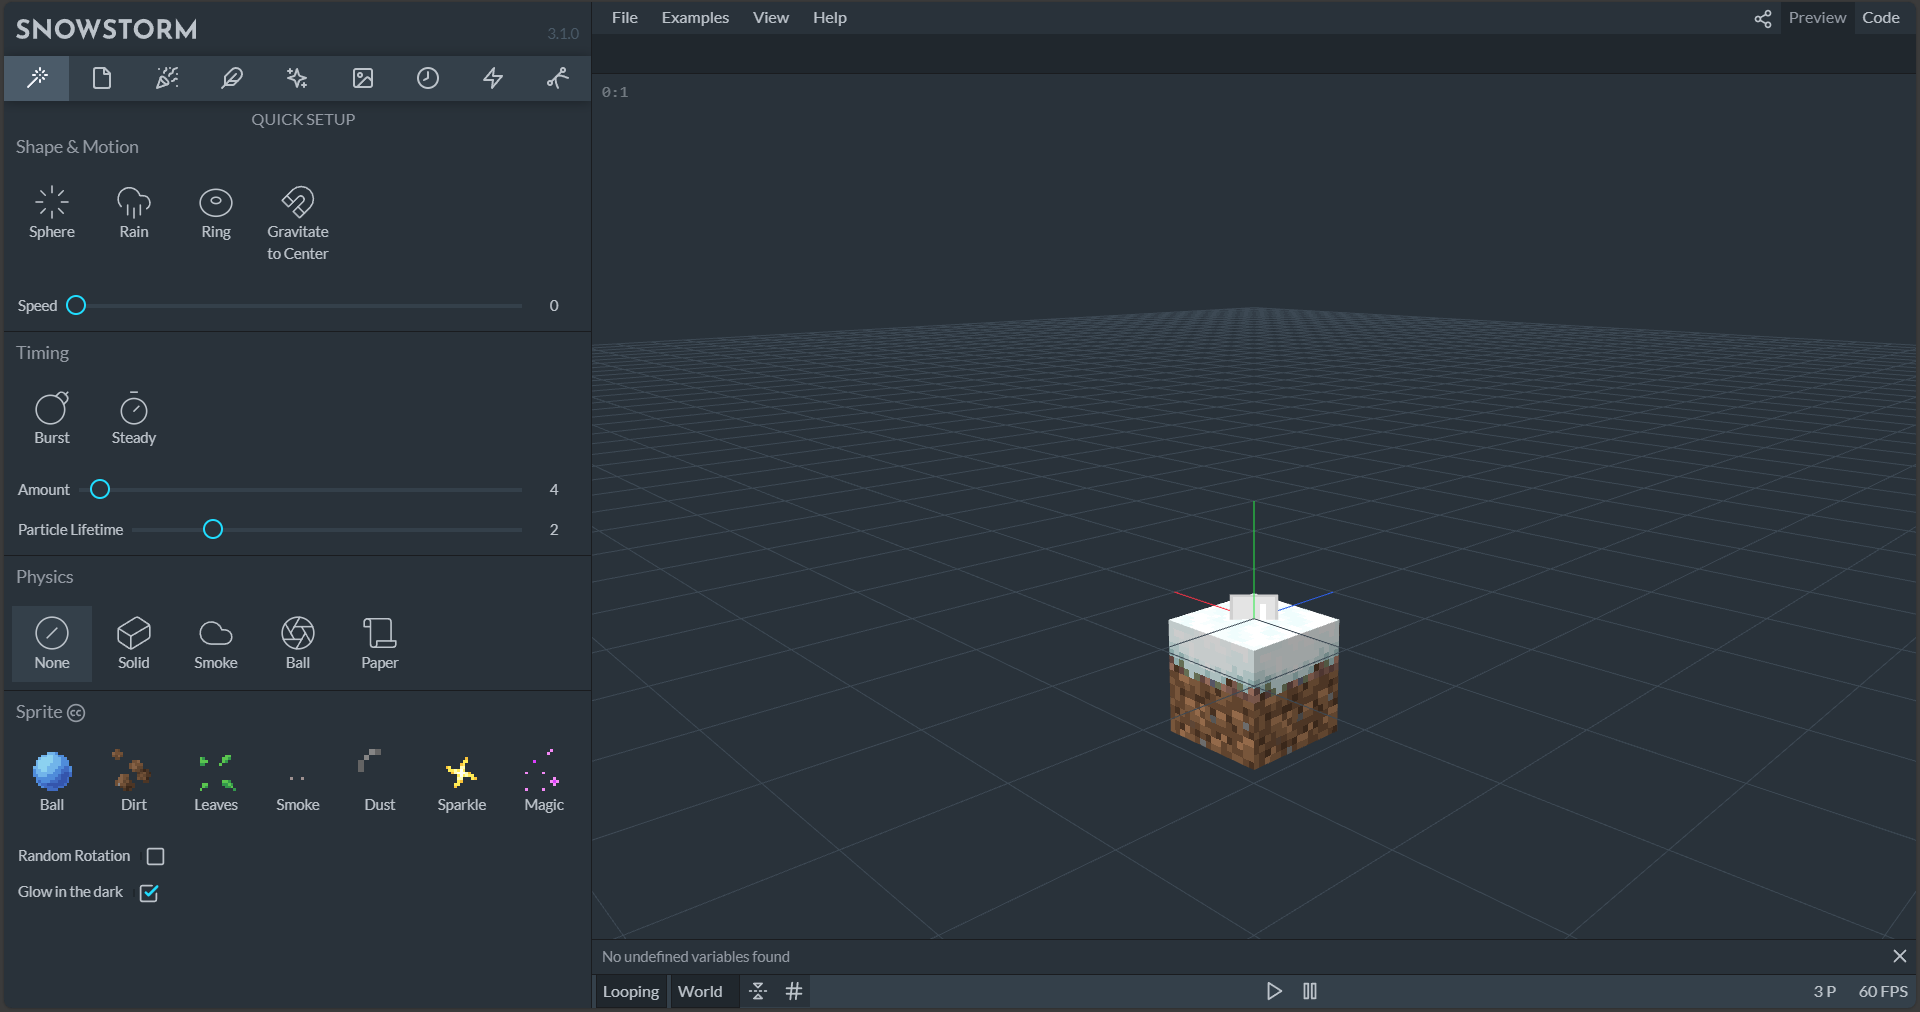
Task: Pick the Magic sprite
Action: 544,782
